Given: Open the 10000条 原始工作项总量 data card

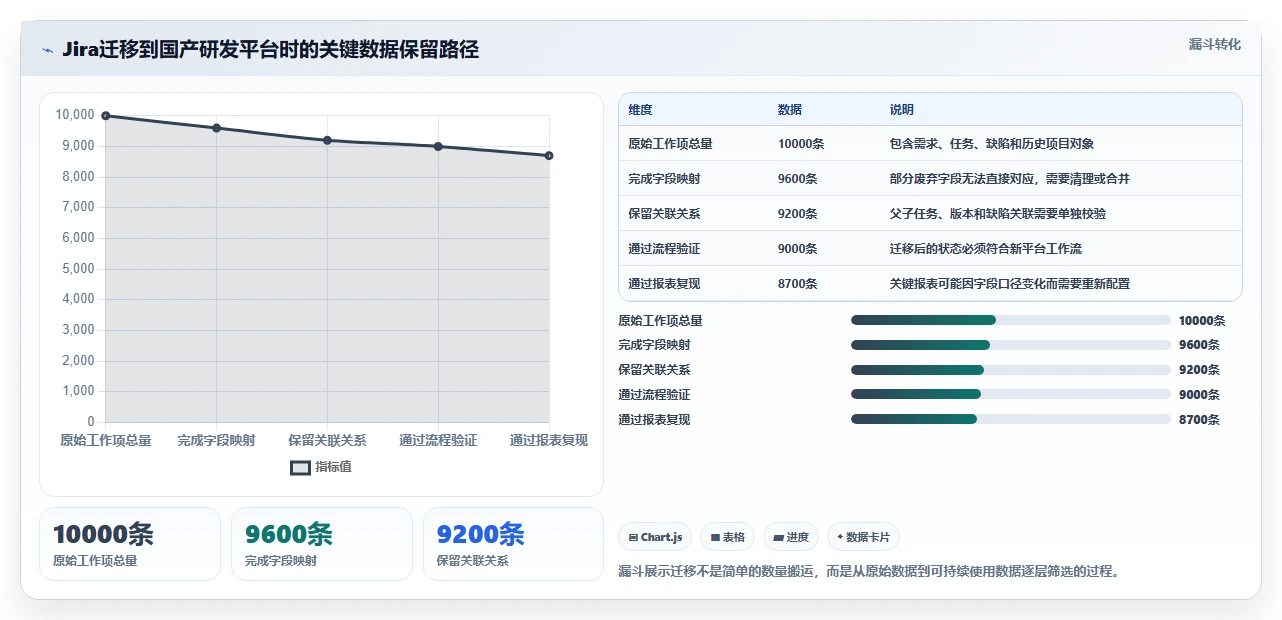Looking at the screenshot, I should point(130,544).
